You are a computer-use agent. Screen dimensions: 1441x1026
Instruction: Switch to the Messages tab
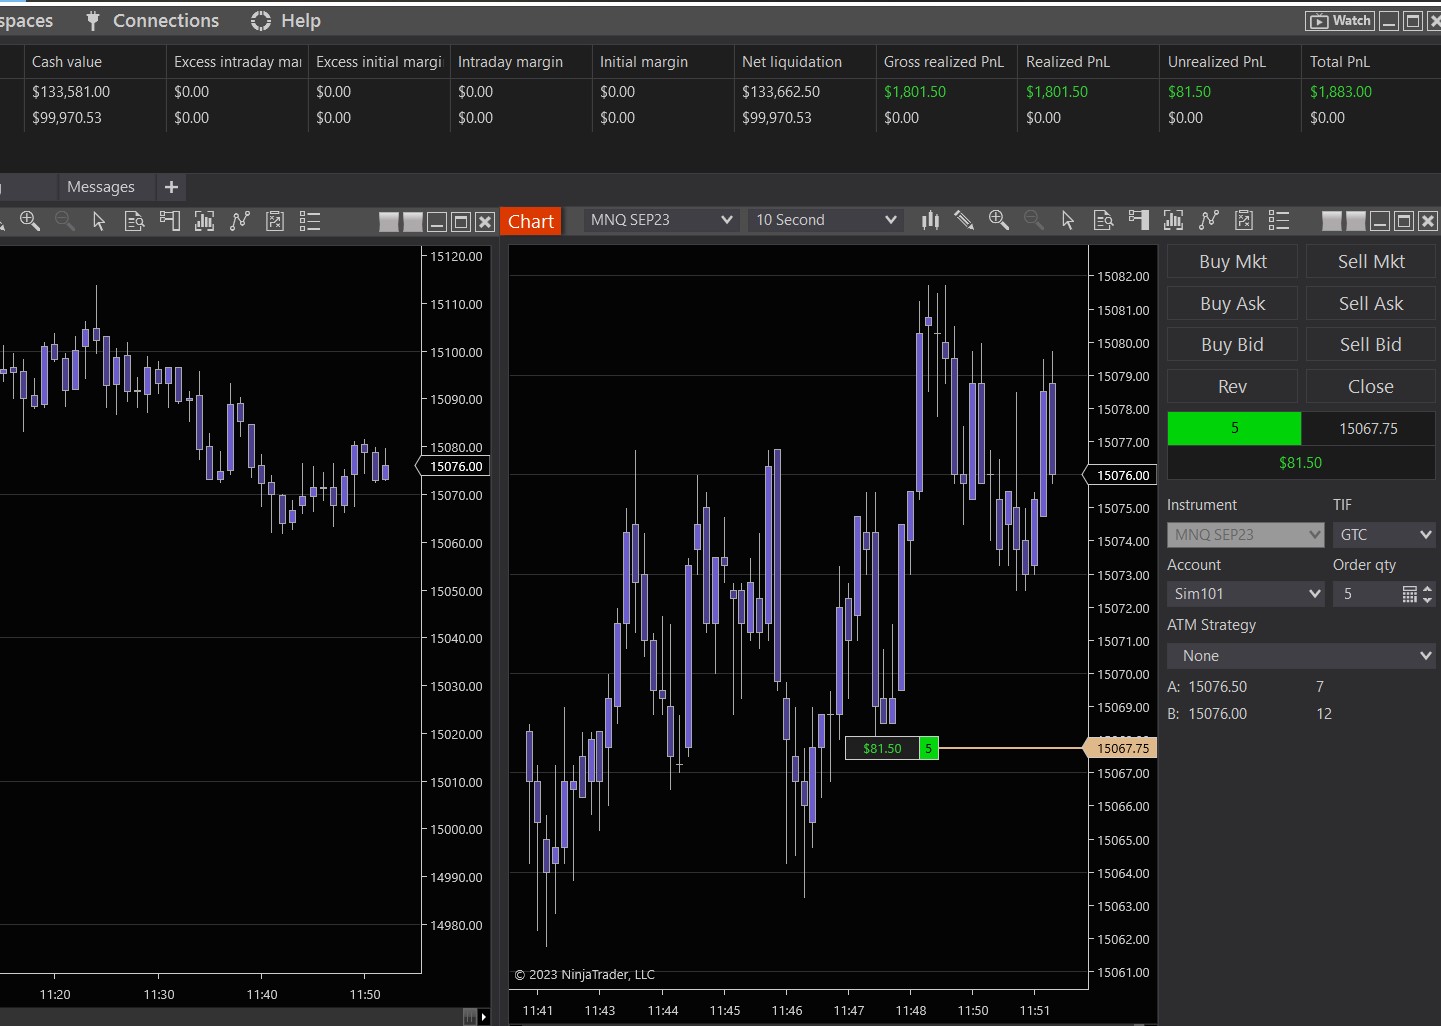tap(100, 187)
